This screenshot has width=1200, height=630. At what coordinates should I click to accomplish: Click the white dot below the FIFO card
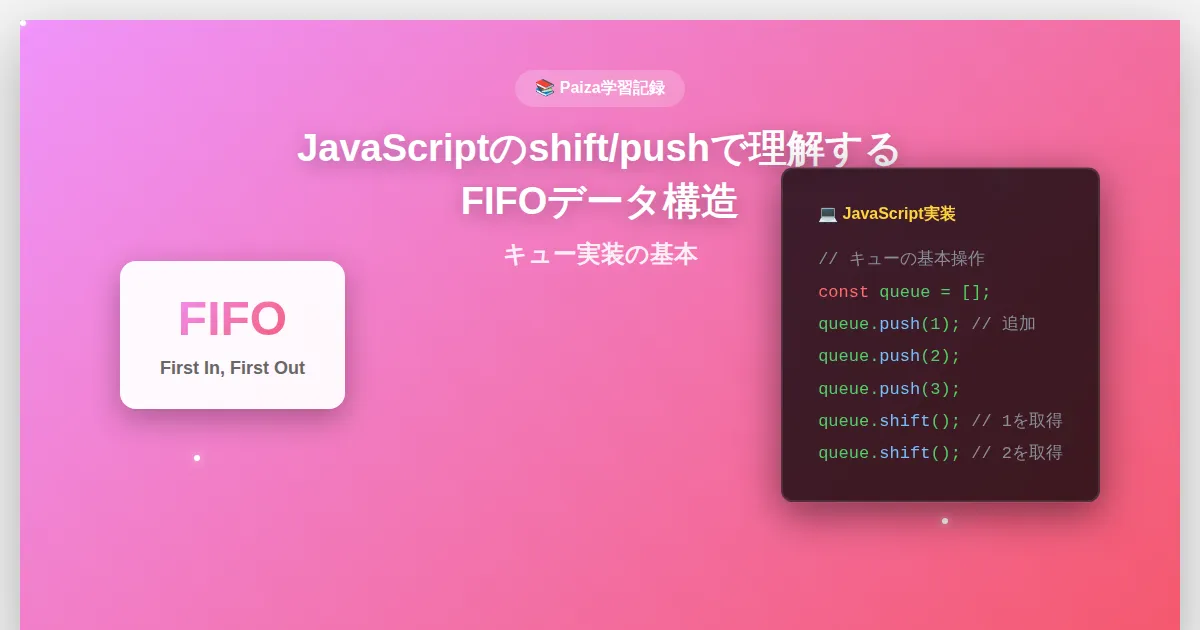click(x=197, y=458)
